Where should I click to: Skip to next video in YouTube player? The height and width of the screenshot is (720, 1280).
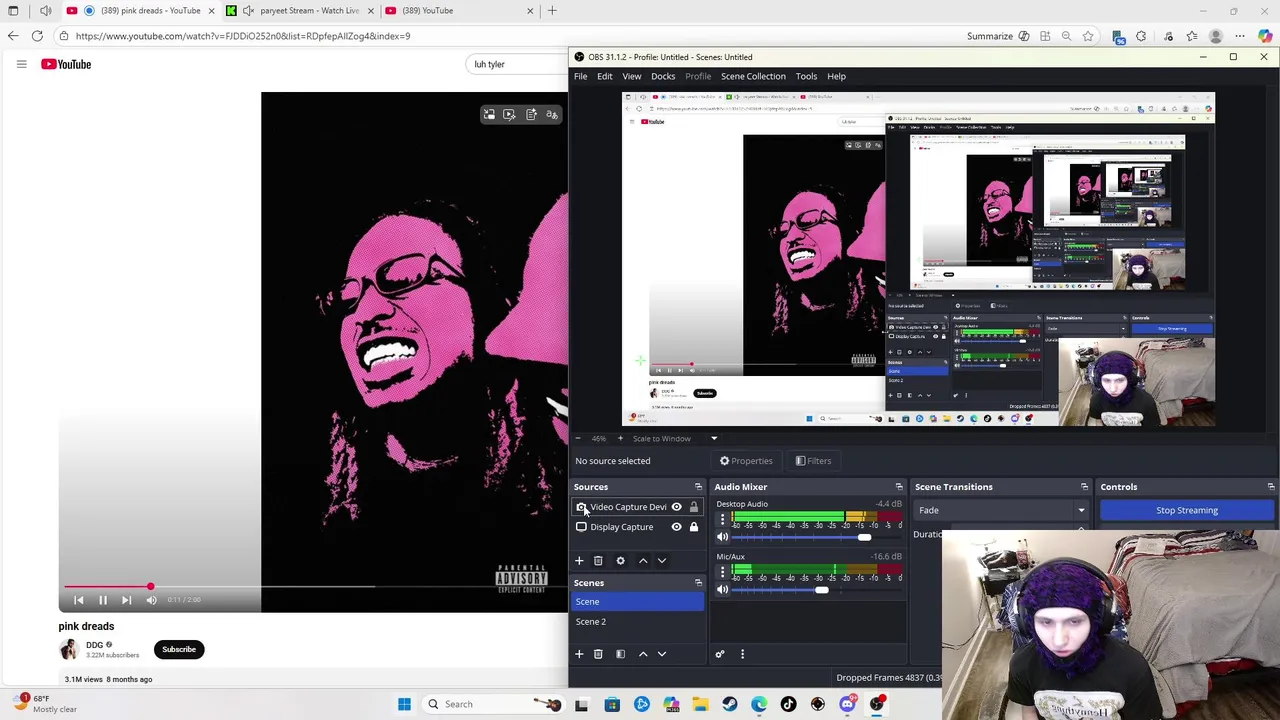pyautogui.click(x=126, y=600)
